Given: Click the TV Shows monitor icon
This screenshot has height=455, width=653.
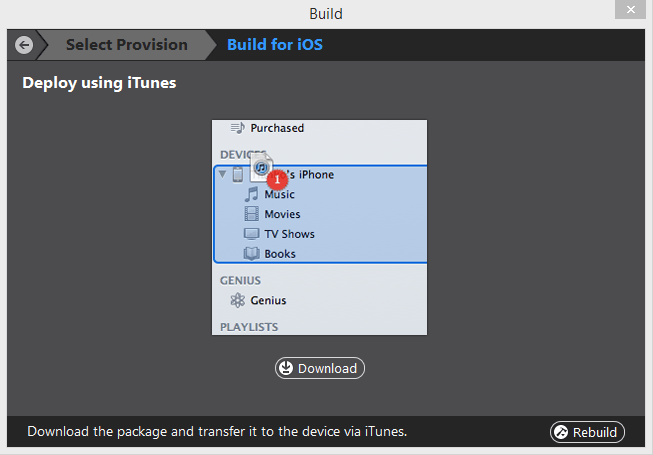Looking at the screenshot, I should pos(252,234).
